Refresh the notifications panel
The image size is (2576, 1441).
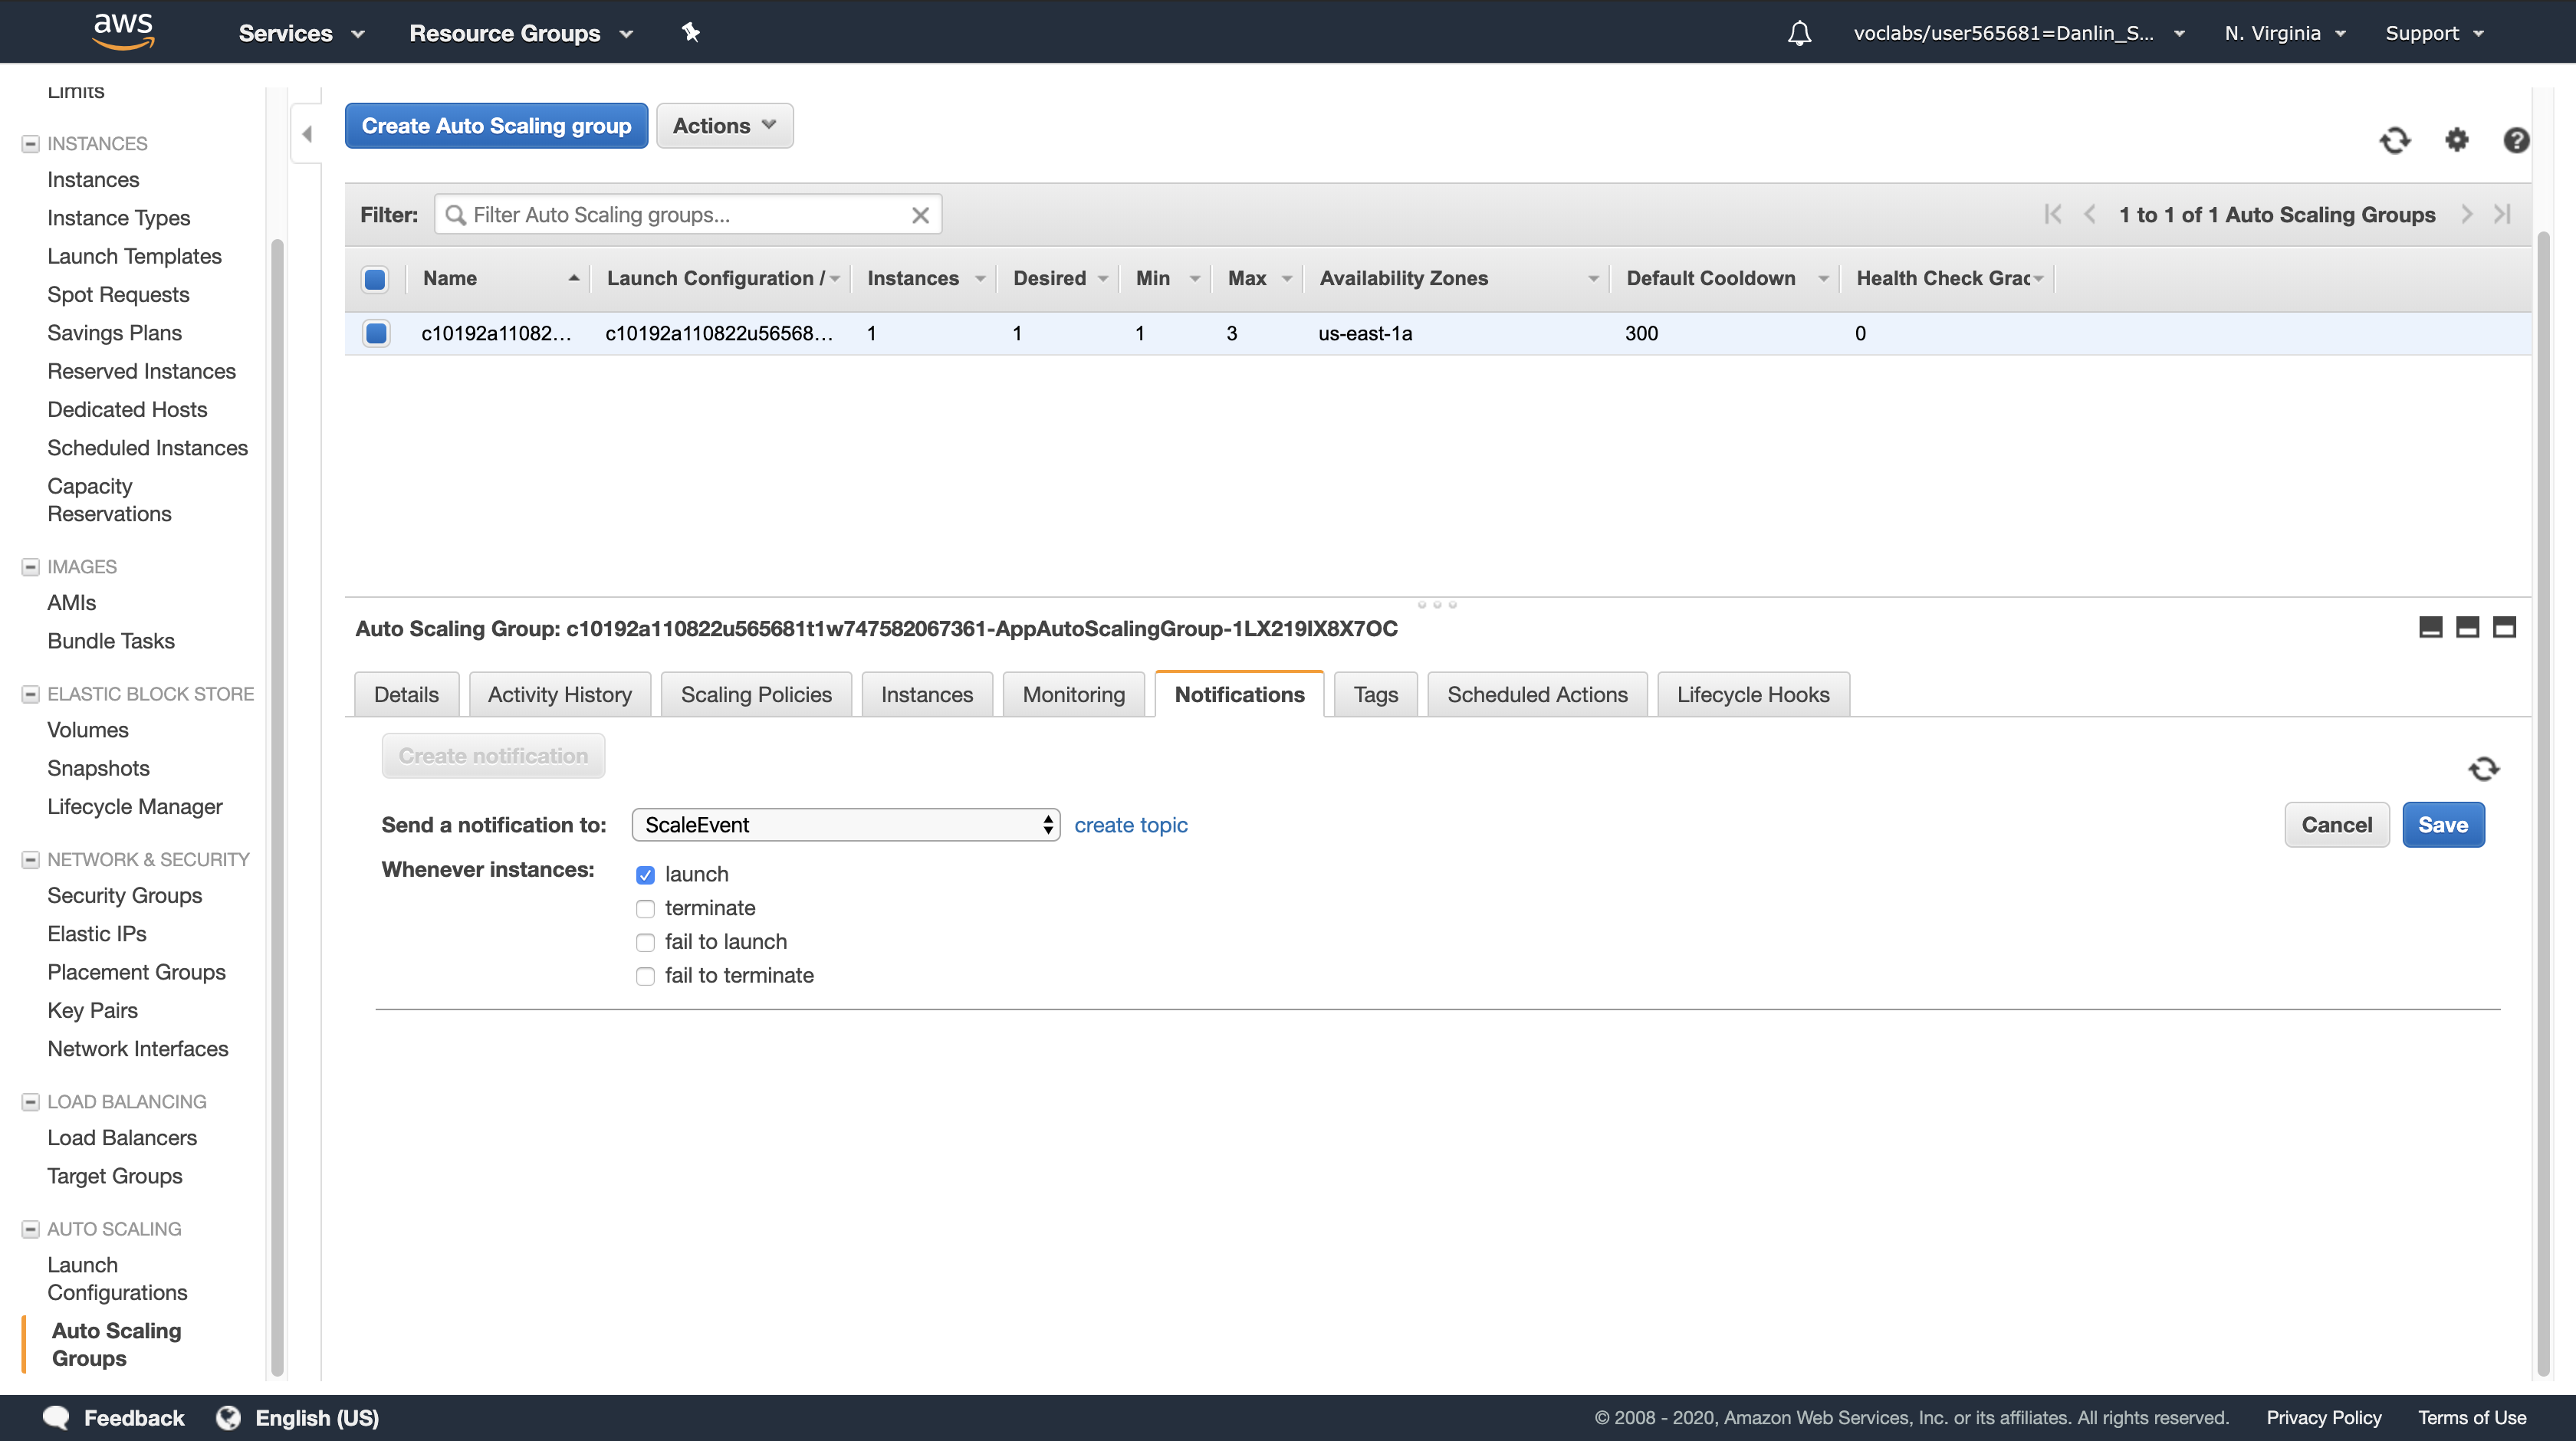click(x=2483, y=768)
